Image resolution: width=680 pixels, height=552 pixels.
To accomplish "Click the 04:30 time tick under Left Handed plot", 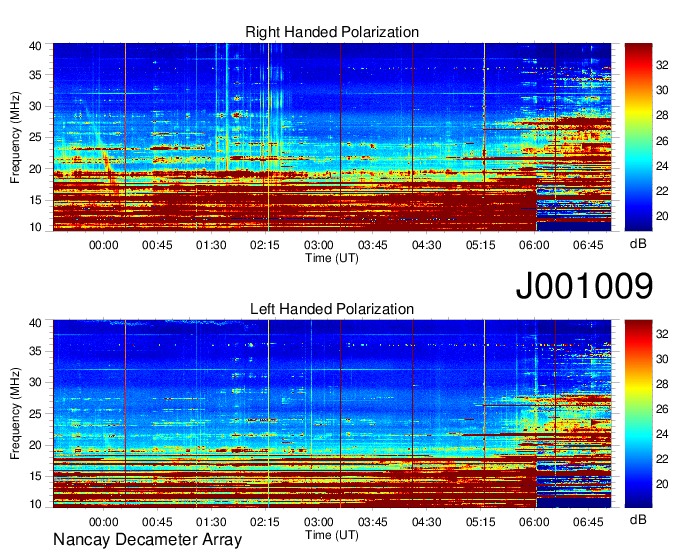I will tap(426, 522).
